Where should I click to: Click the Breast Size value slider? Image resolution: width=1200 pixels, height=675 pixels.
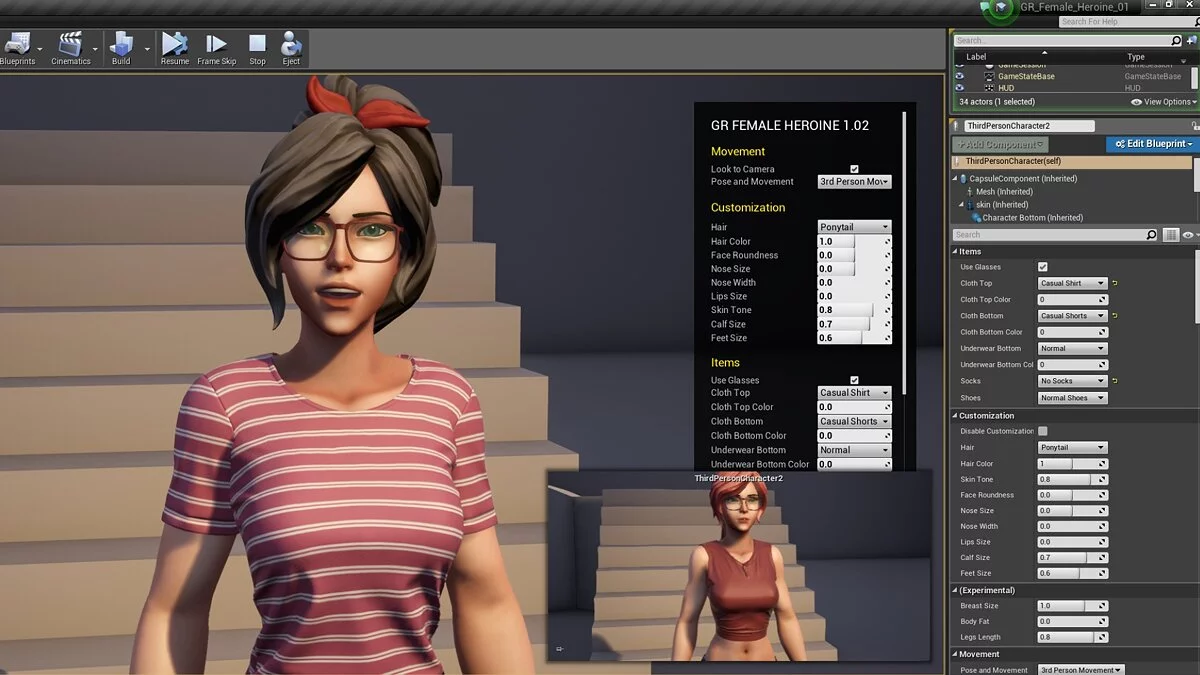[1072, 606]
